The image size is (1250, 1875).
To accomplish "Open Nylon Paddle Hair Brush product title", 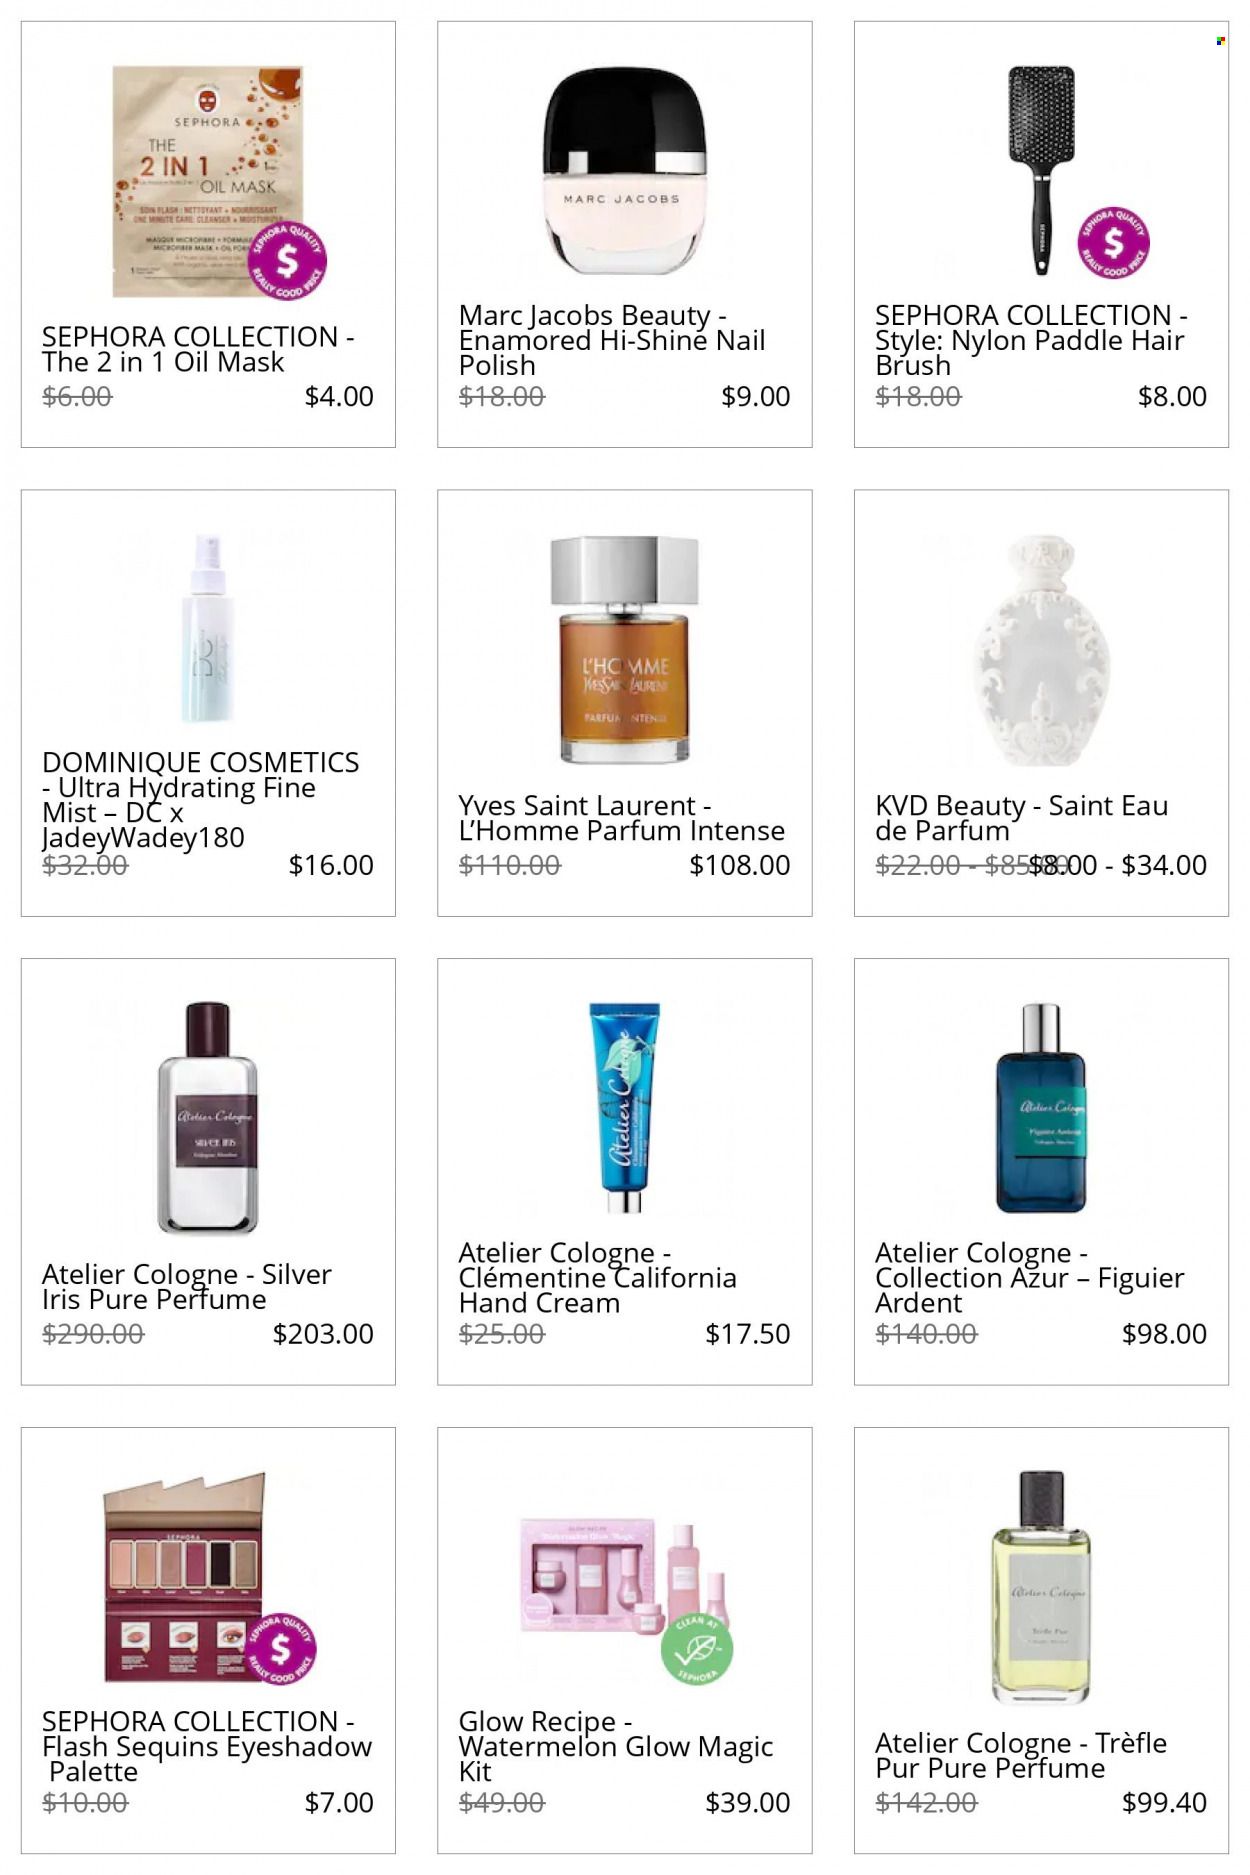I will (1031, 340).
